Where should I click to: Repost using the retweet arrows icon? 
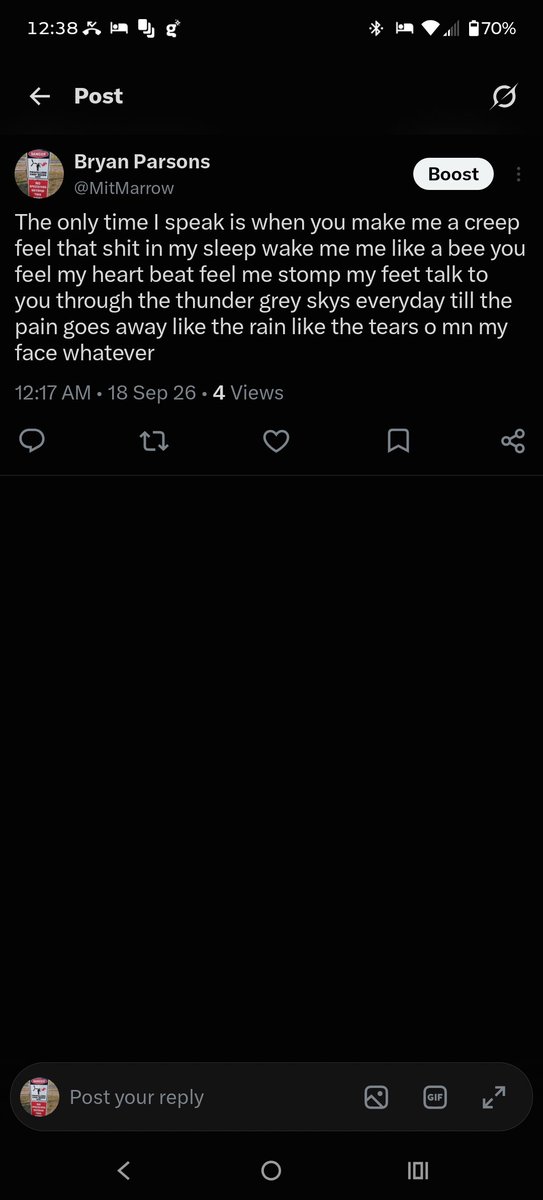pos(154,440)
